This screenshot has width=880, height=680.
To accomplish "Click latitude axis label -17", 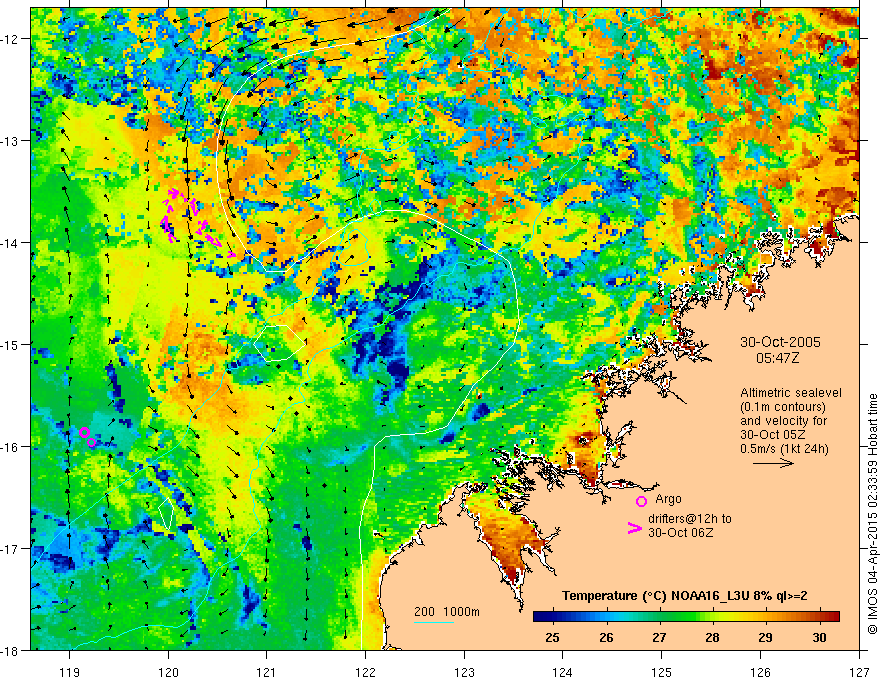I will [11, 548].
